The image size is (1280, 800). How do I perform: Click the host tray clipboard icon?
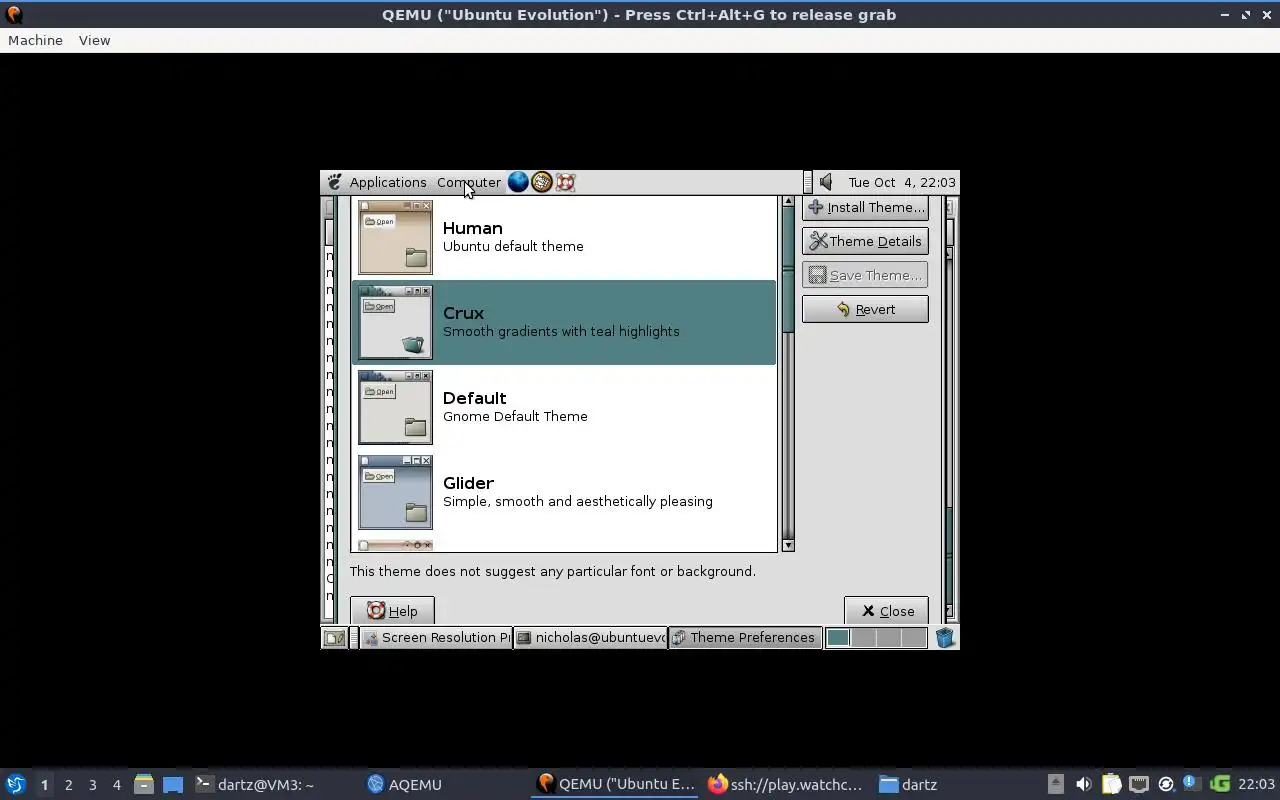click(1111, 784)
